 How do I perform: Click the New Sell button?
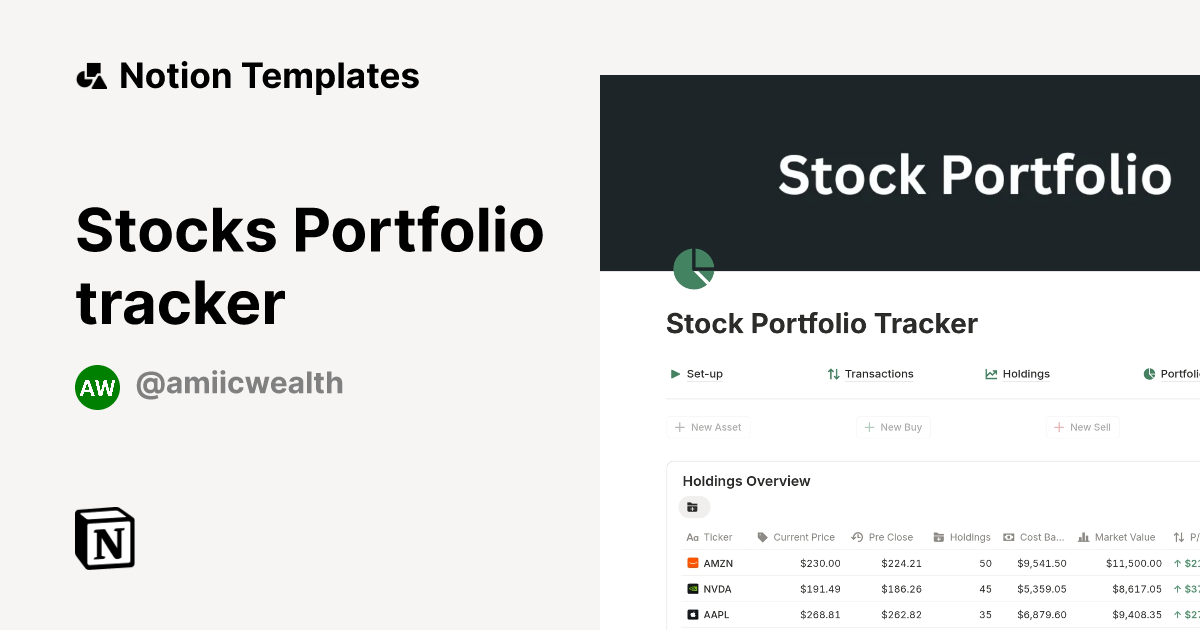1082,427
